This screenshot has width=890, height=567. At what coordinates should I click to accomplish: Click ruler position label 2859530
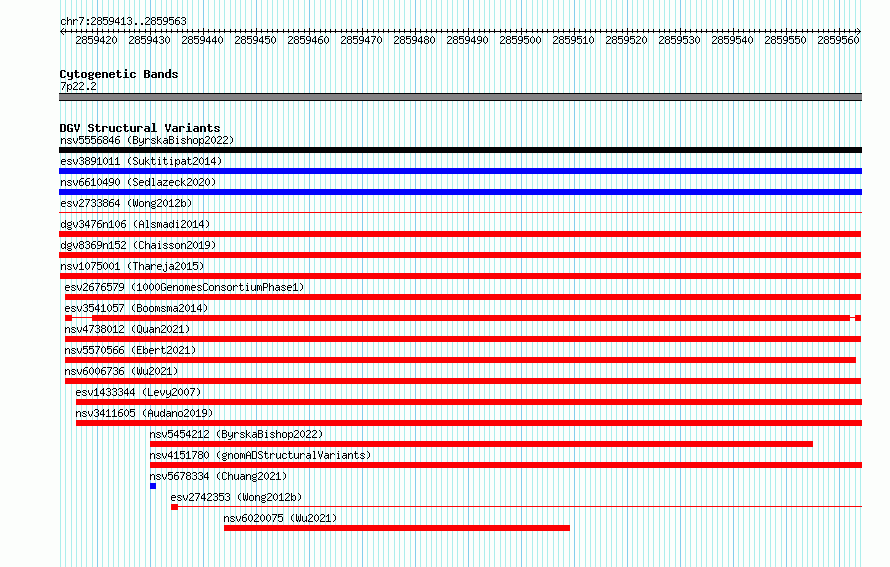tap(679, 40)
